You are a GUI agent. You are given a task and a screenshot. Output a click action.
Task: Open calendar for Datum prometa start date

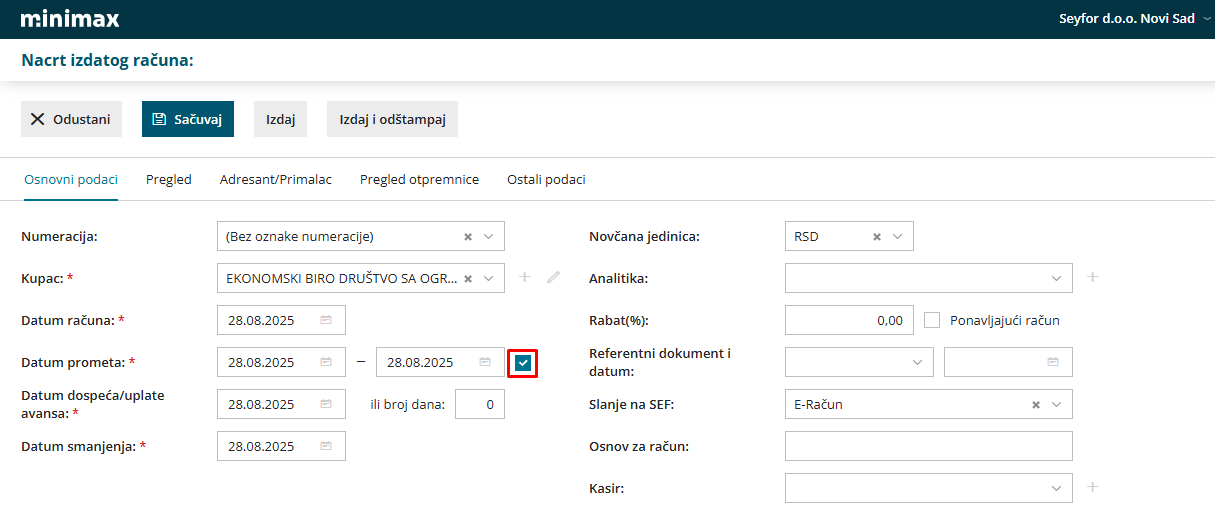326,363
